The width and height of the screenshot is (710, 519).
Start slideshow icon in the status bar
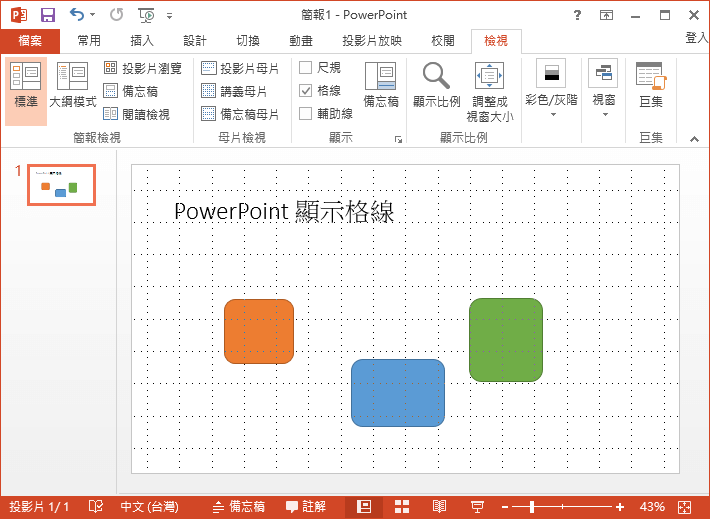(x=477, y=507)
